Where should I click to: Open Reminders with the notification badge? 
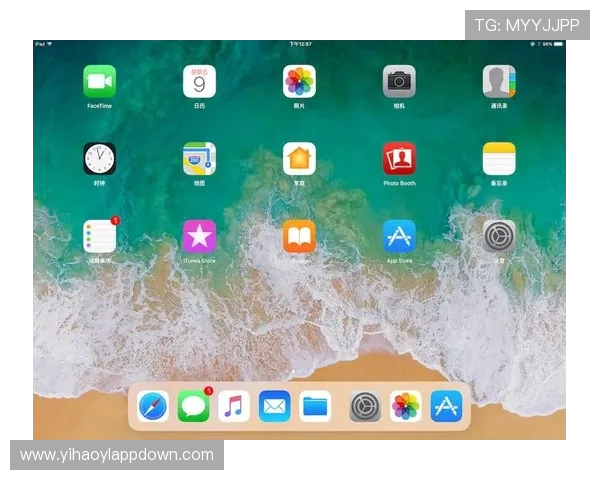click(99, 237)
